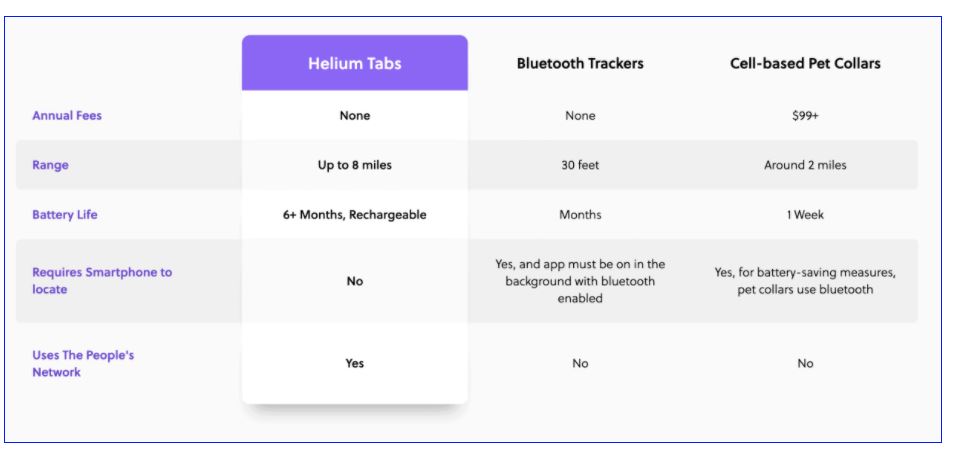The height and width of the screenshot is (452, 956).
Task: Click the Around 2 miles value
Action: [x=805, y=165]
